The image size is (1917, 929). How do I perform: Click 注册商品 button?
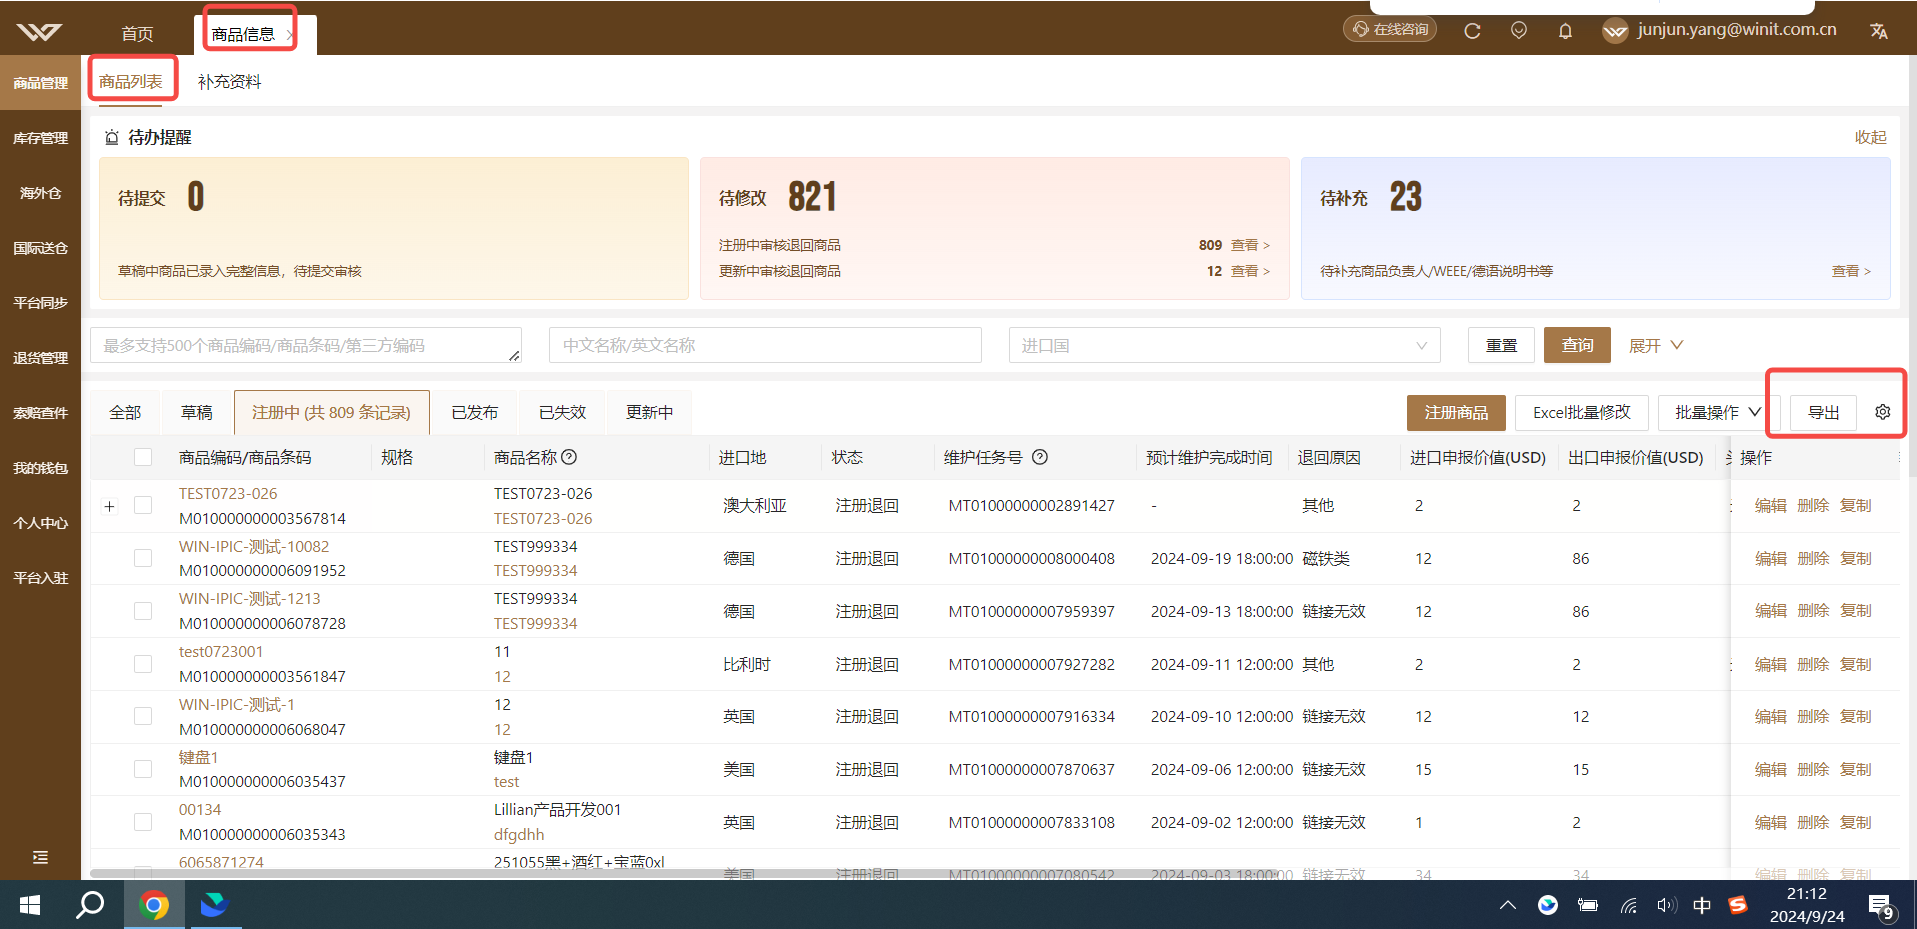(x=1456, y=412)
